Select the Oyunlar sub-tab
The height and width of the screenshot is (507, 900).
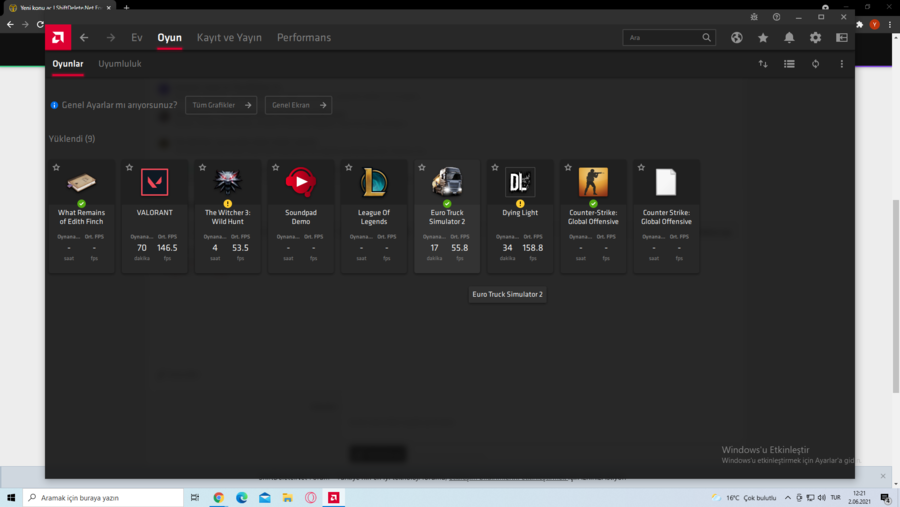click(x=68, y=64)
